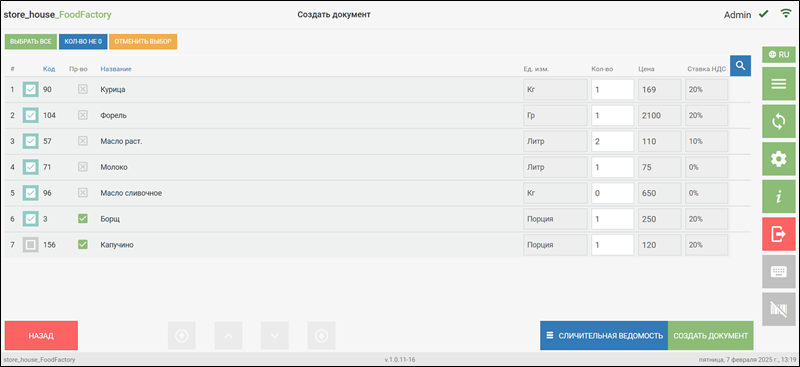Toggle selection checkbox of Молоко
The image size is (800, 367).
tap(31, 167)
